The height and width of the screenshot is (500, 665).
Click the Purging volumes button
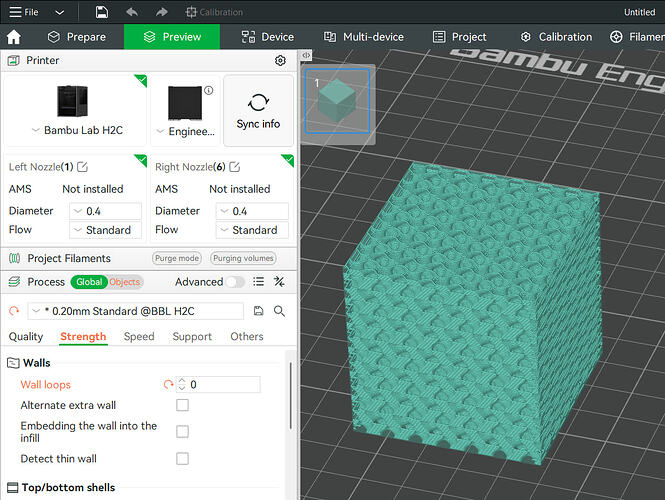click(243, 258)
